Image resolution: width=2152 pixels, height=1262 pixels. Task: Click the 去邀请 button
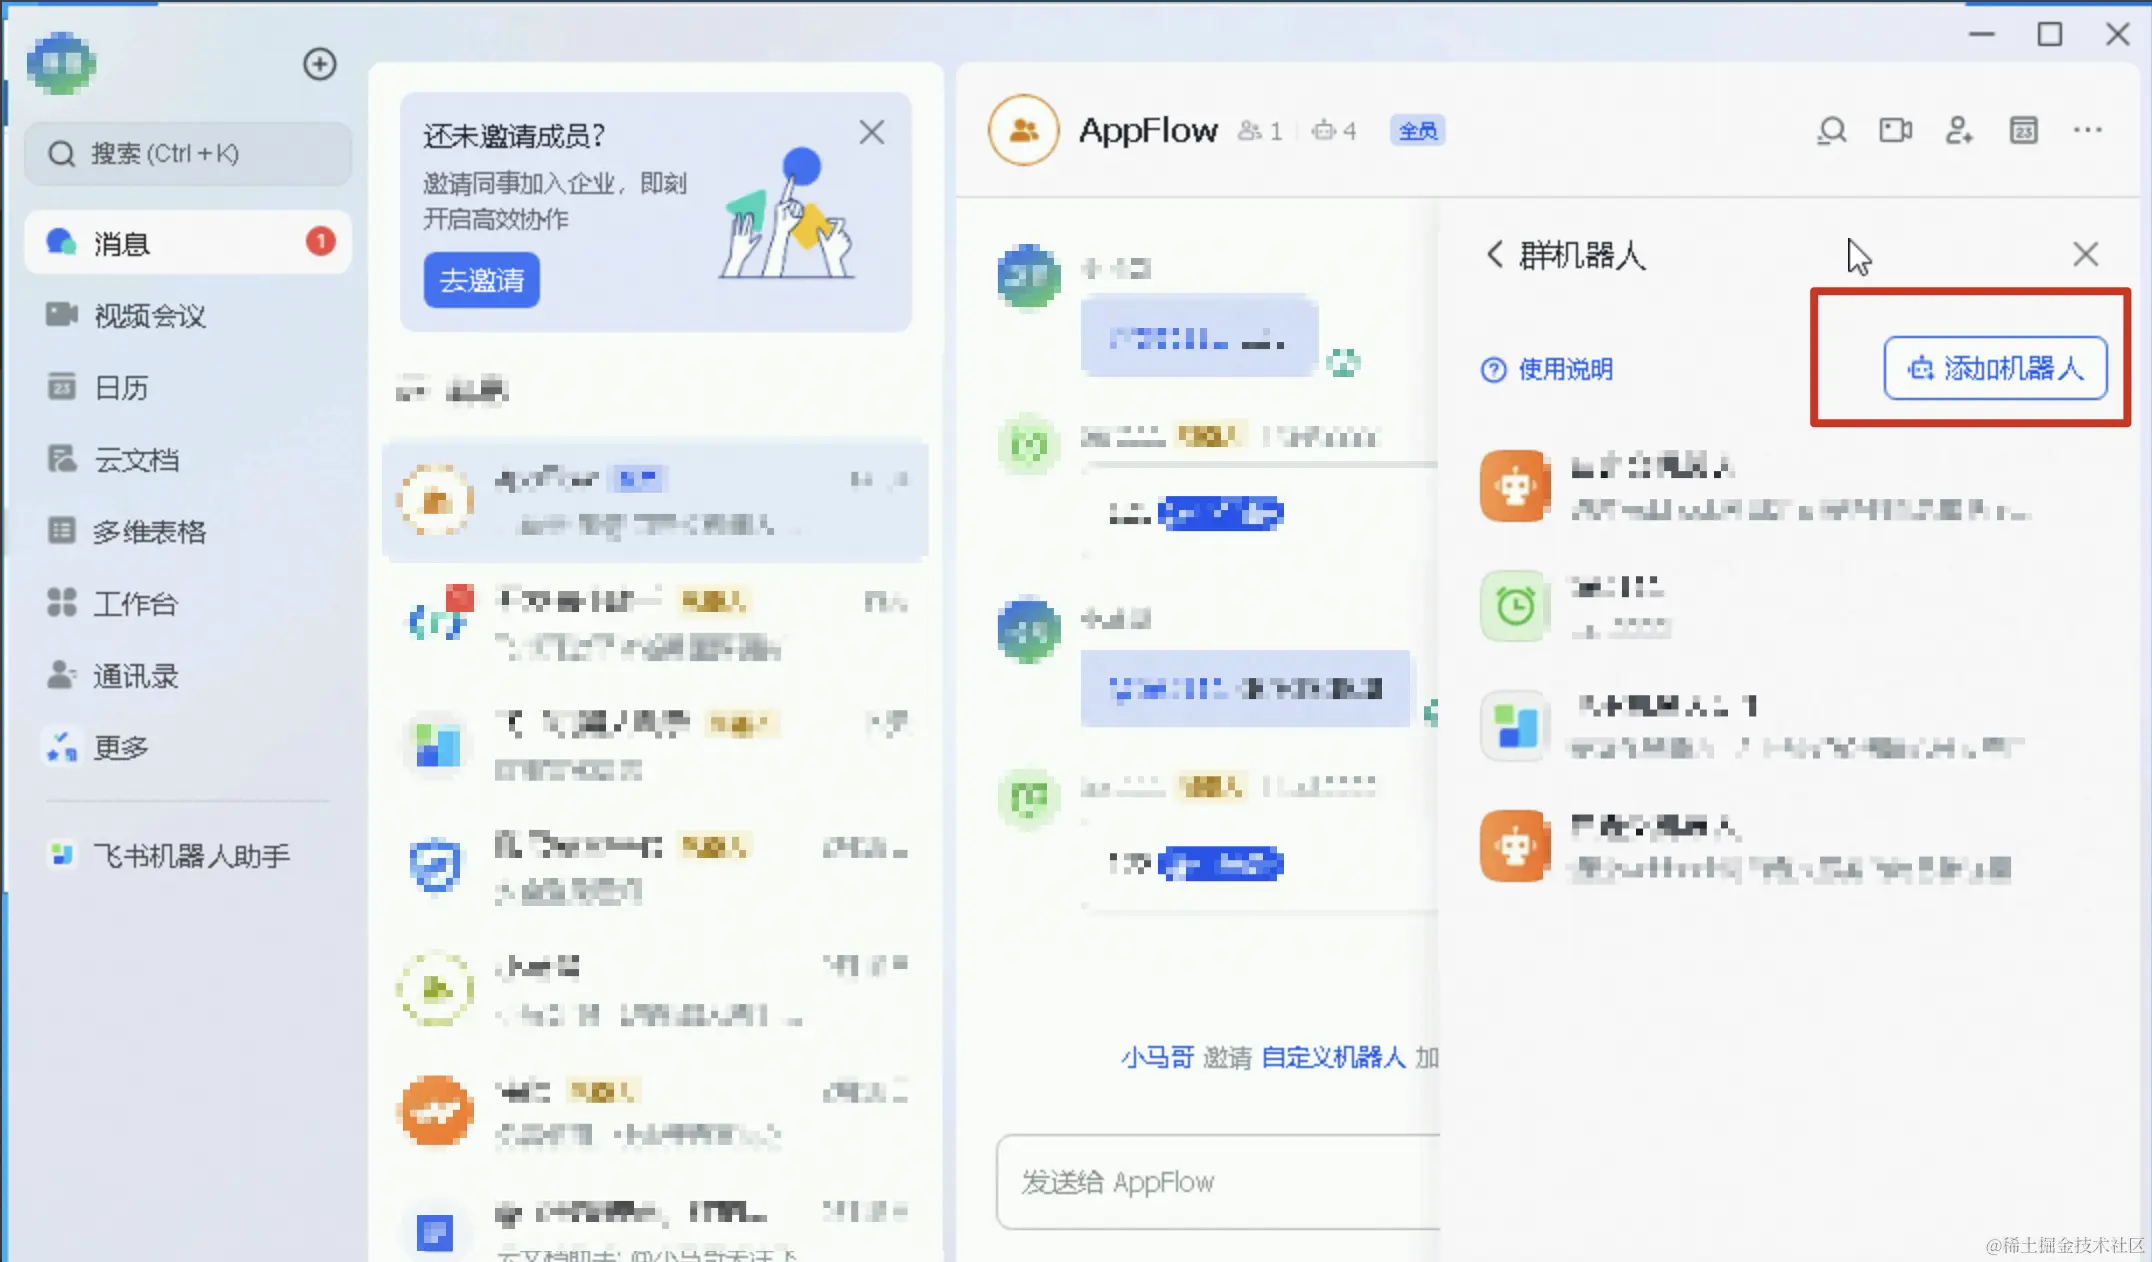pyautogui.click(x=481, y=280)
